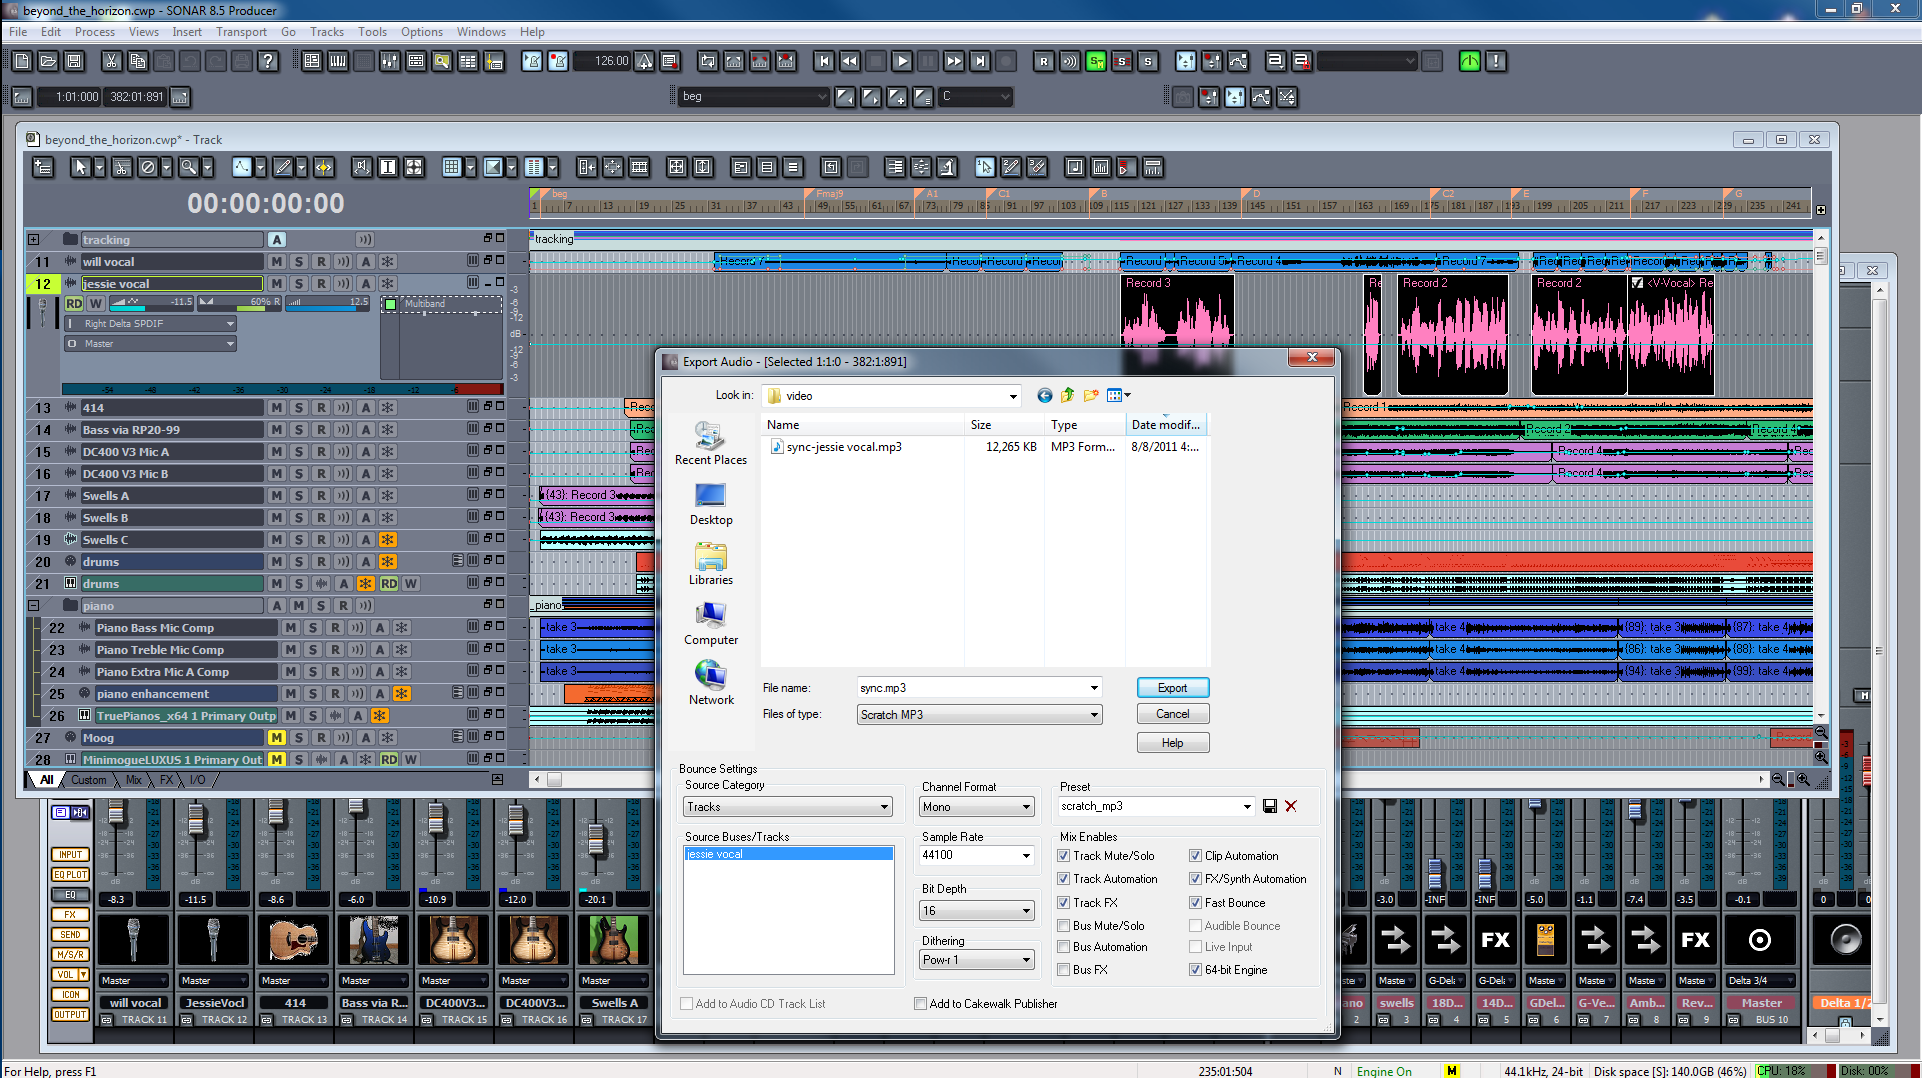The width and height of the screenshot is (1922, 1078).
Task: Uncheck the Fast Bounce option
Action: click(1195, 903)
